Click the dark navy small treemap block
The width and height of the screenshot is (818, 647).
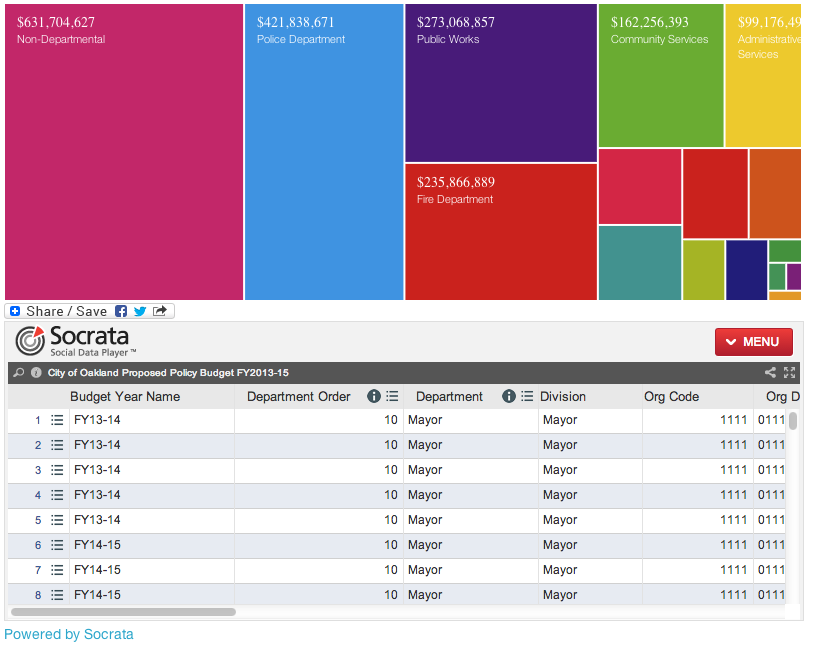tap(747, 270)
